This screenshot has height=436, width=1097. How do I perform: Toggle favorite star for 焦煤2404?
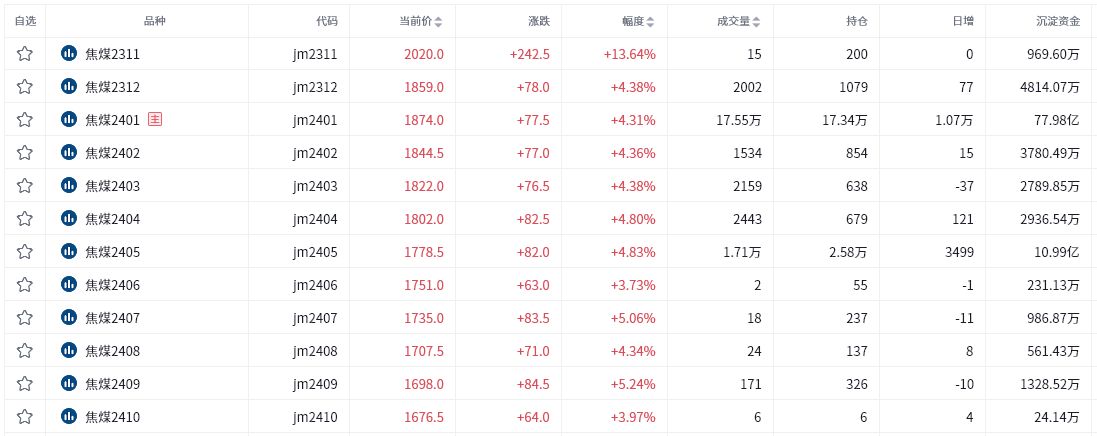click(x=24, y=218)
